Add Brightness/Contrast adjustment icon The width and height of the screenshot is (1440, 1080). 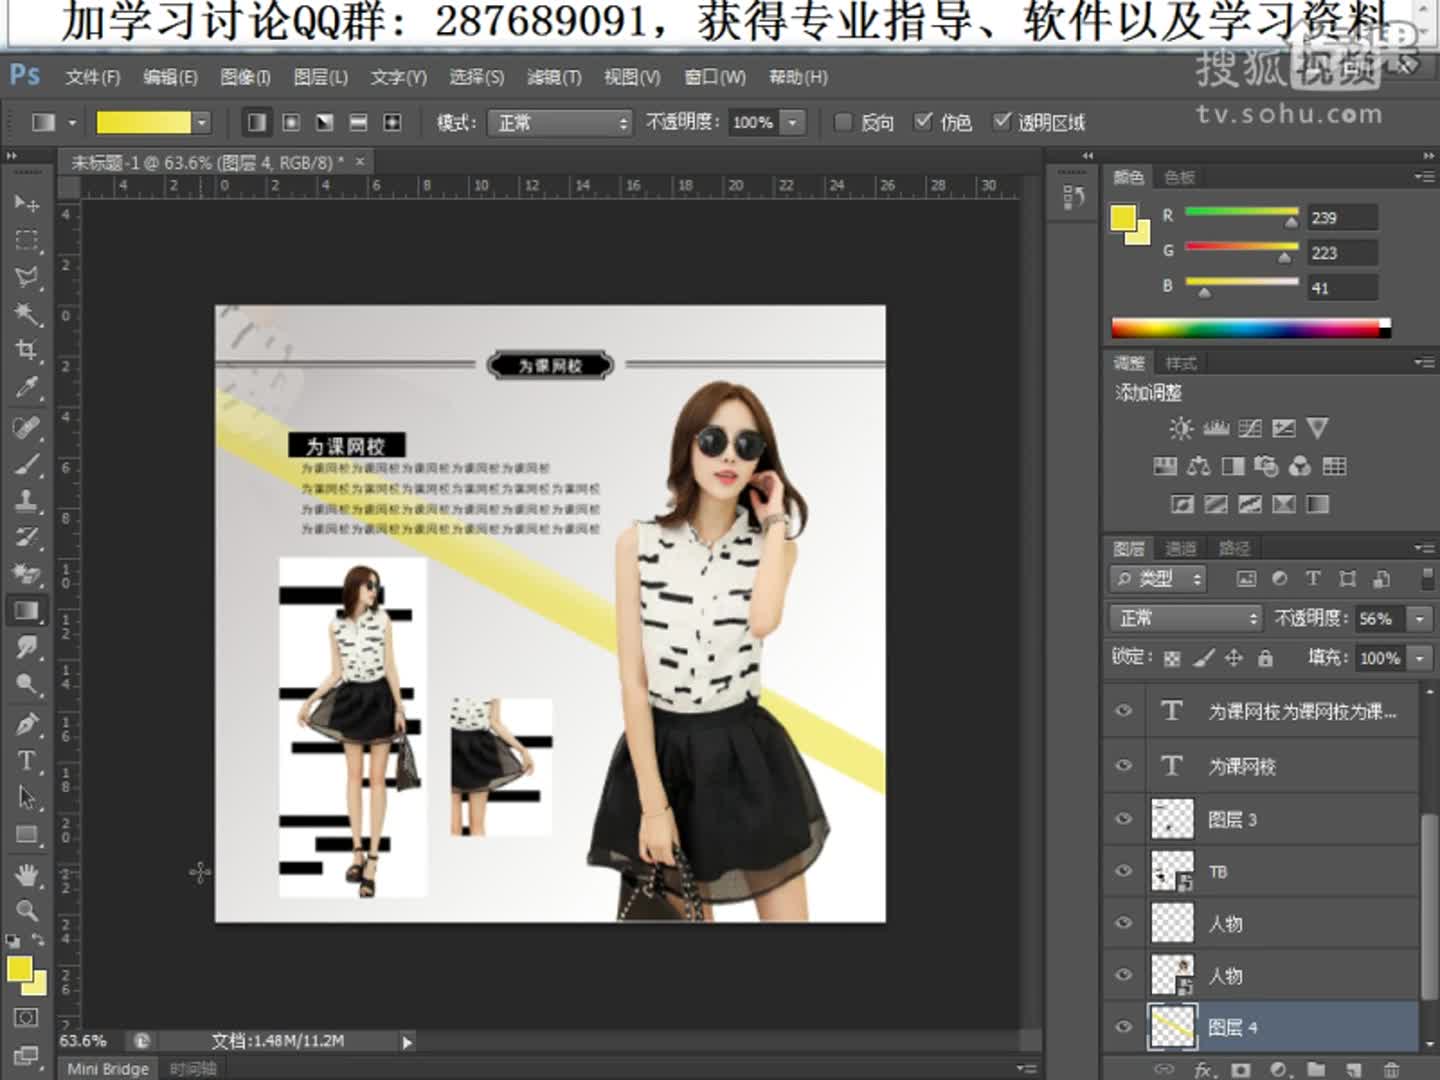tap(1181, 428)
